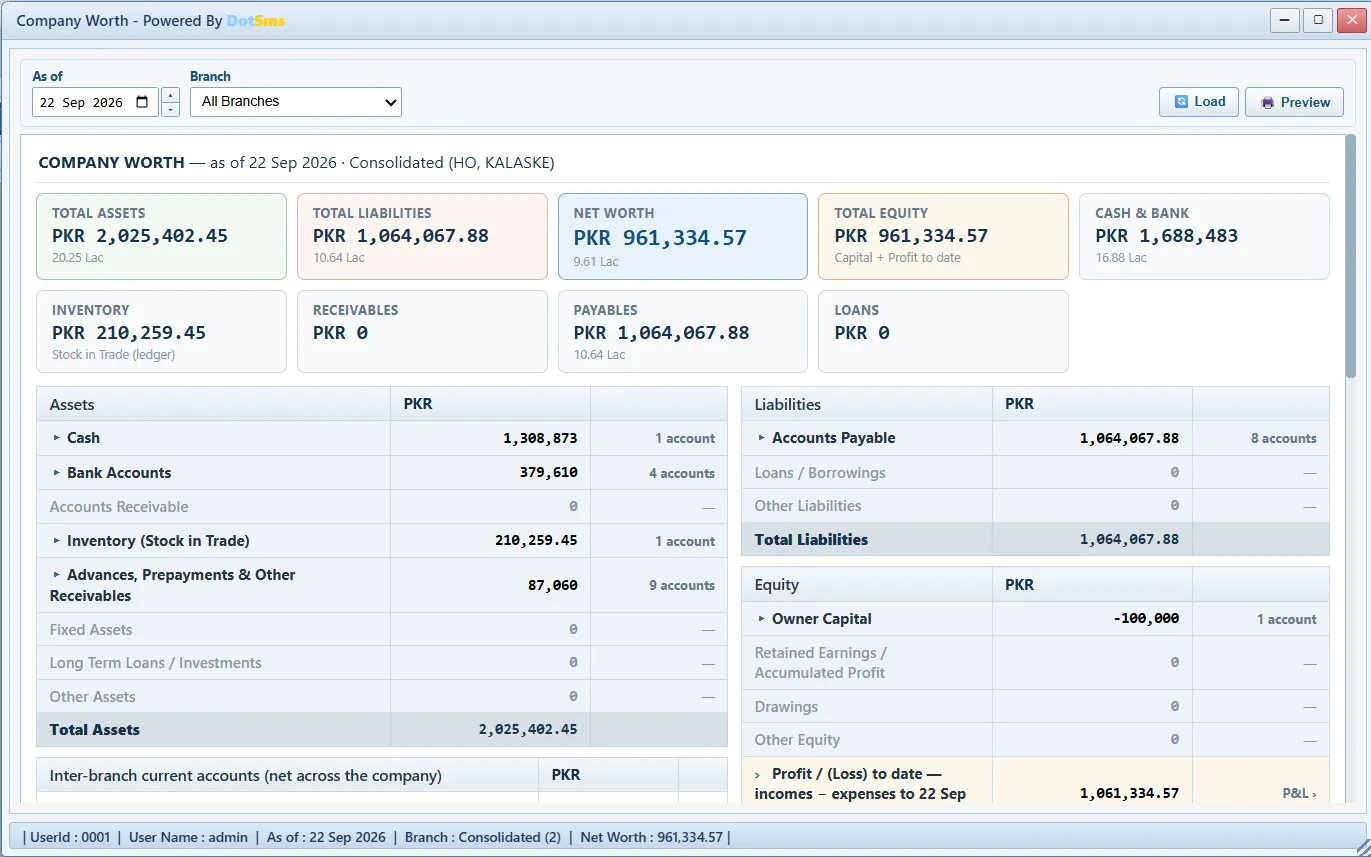Click Long Term Loans / Investments label
The height and width of the screenshot is (857, 1371).
156,663
